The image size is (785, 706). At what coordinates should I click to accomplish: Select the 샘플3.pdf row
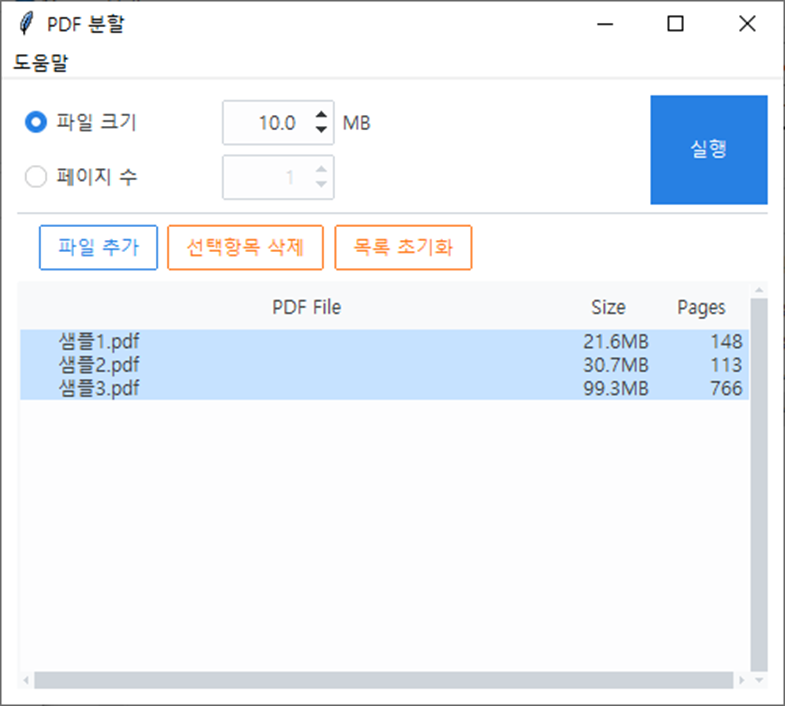(384, 389)
